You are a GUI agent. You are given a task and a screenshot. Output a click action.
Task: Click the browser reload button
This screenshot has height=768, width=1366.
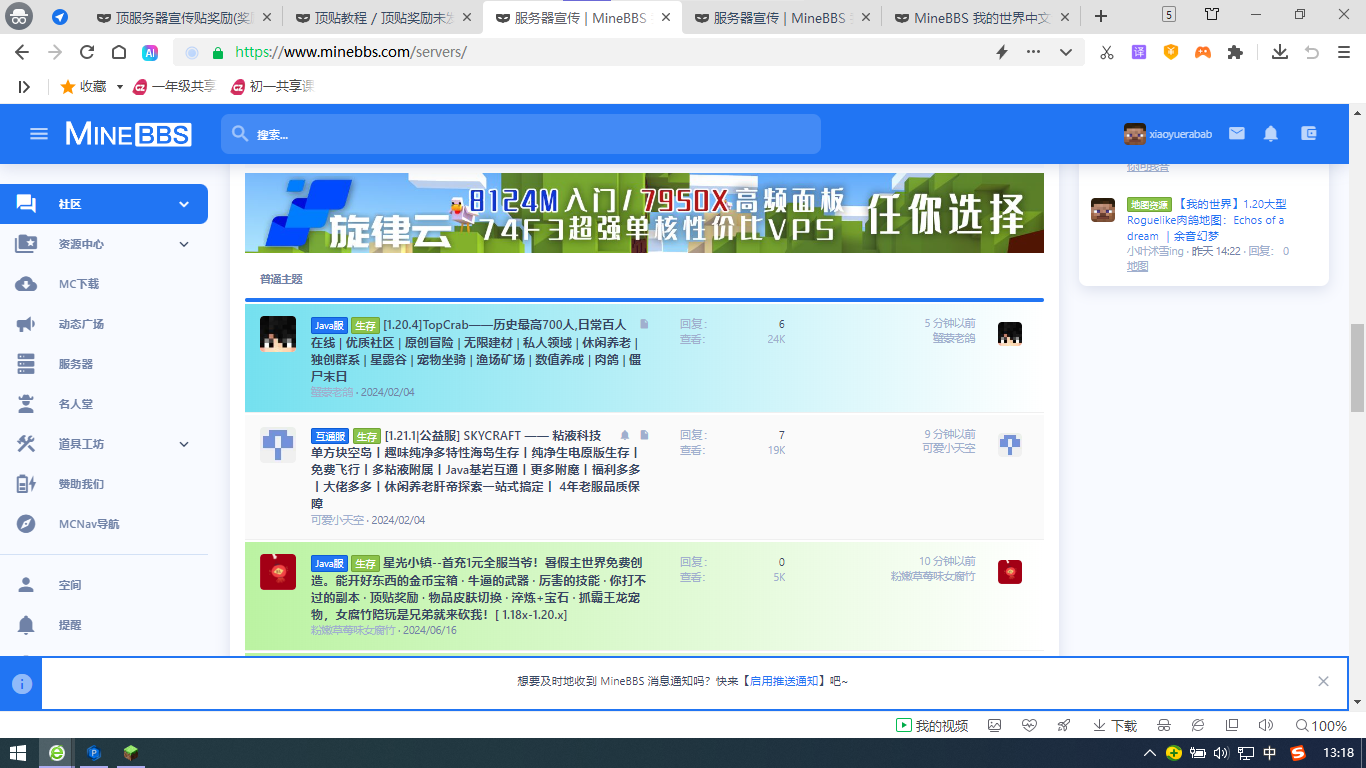click(87, 52)
